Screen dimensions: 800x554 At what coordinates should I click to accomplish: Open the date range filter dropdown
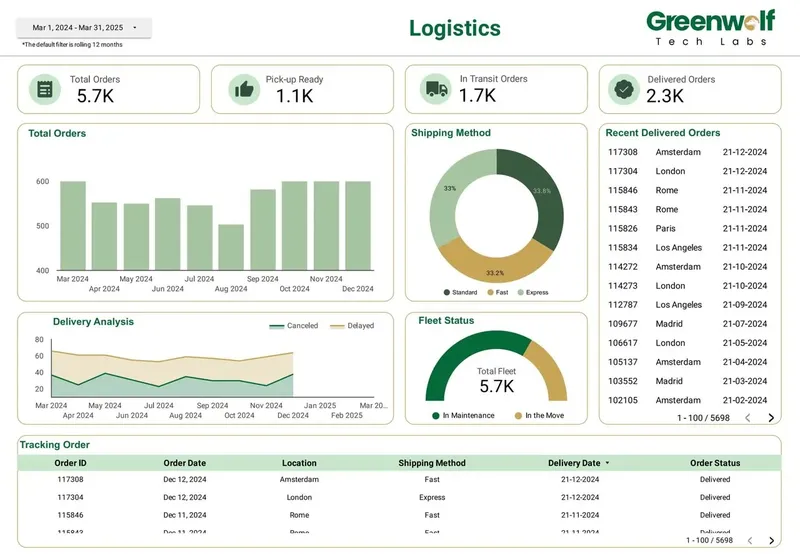point(84,28)
